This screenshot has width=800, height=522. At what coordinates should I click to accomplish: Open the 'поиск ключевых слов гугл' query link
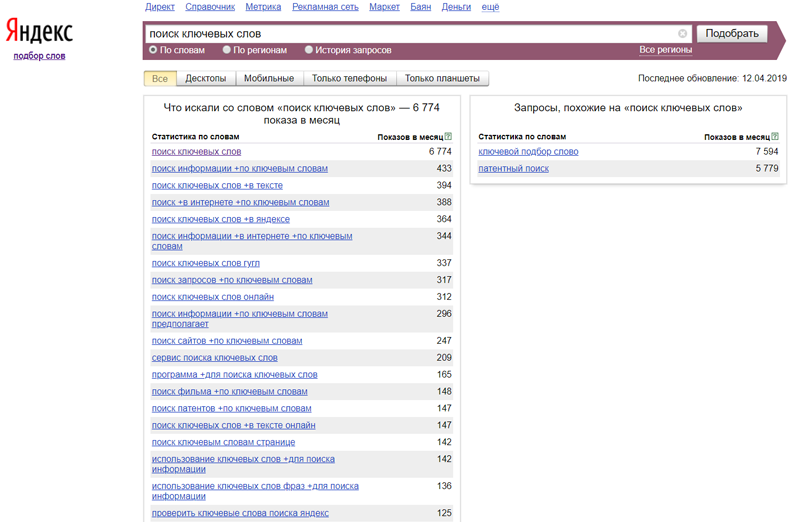point(205,263)
